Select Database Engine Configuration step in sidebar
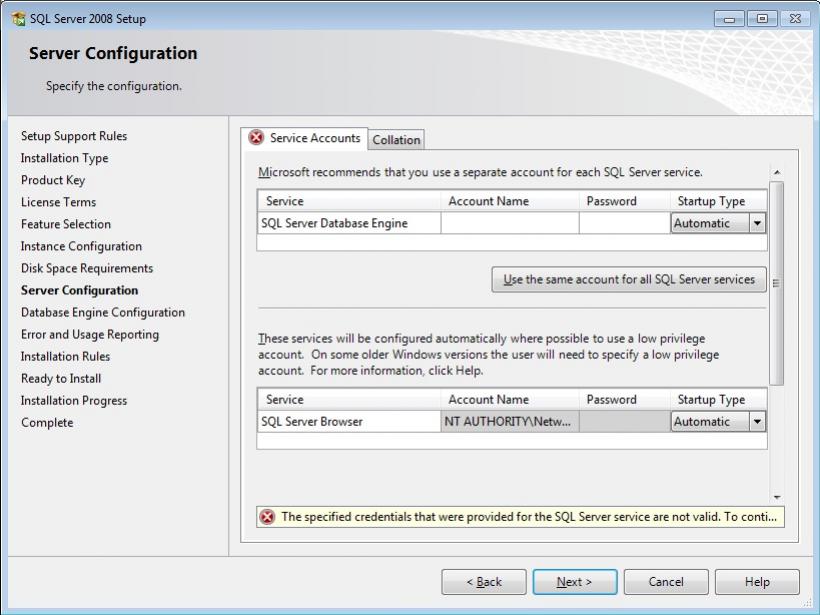820x615 pixels. pyautogui.click(x=103, y=312)
